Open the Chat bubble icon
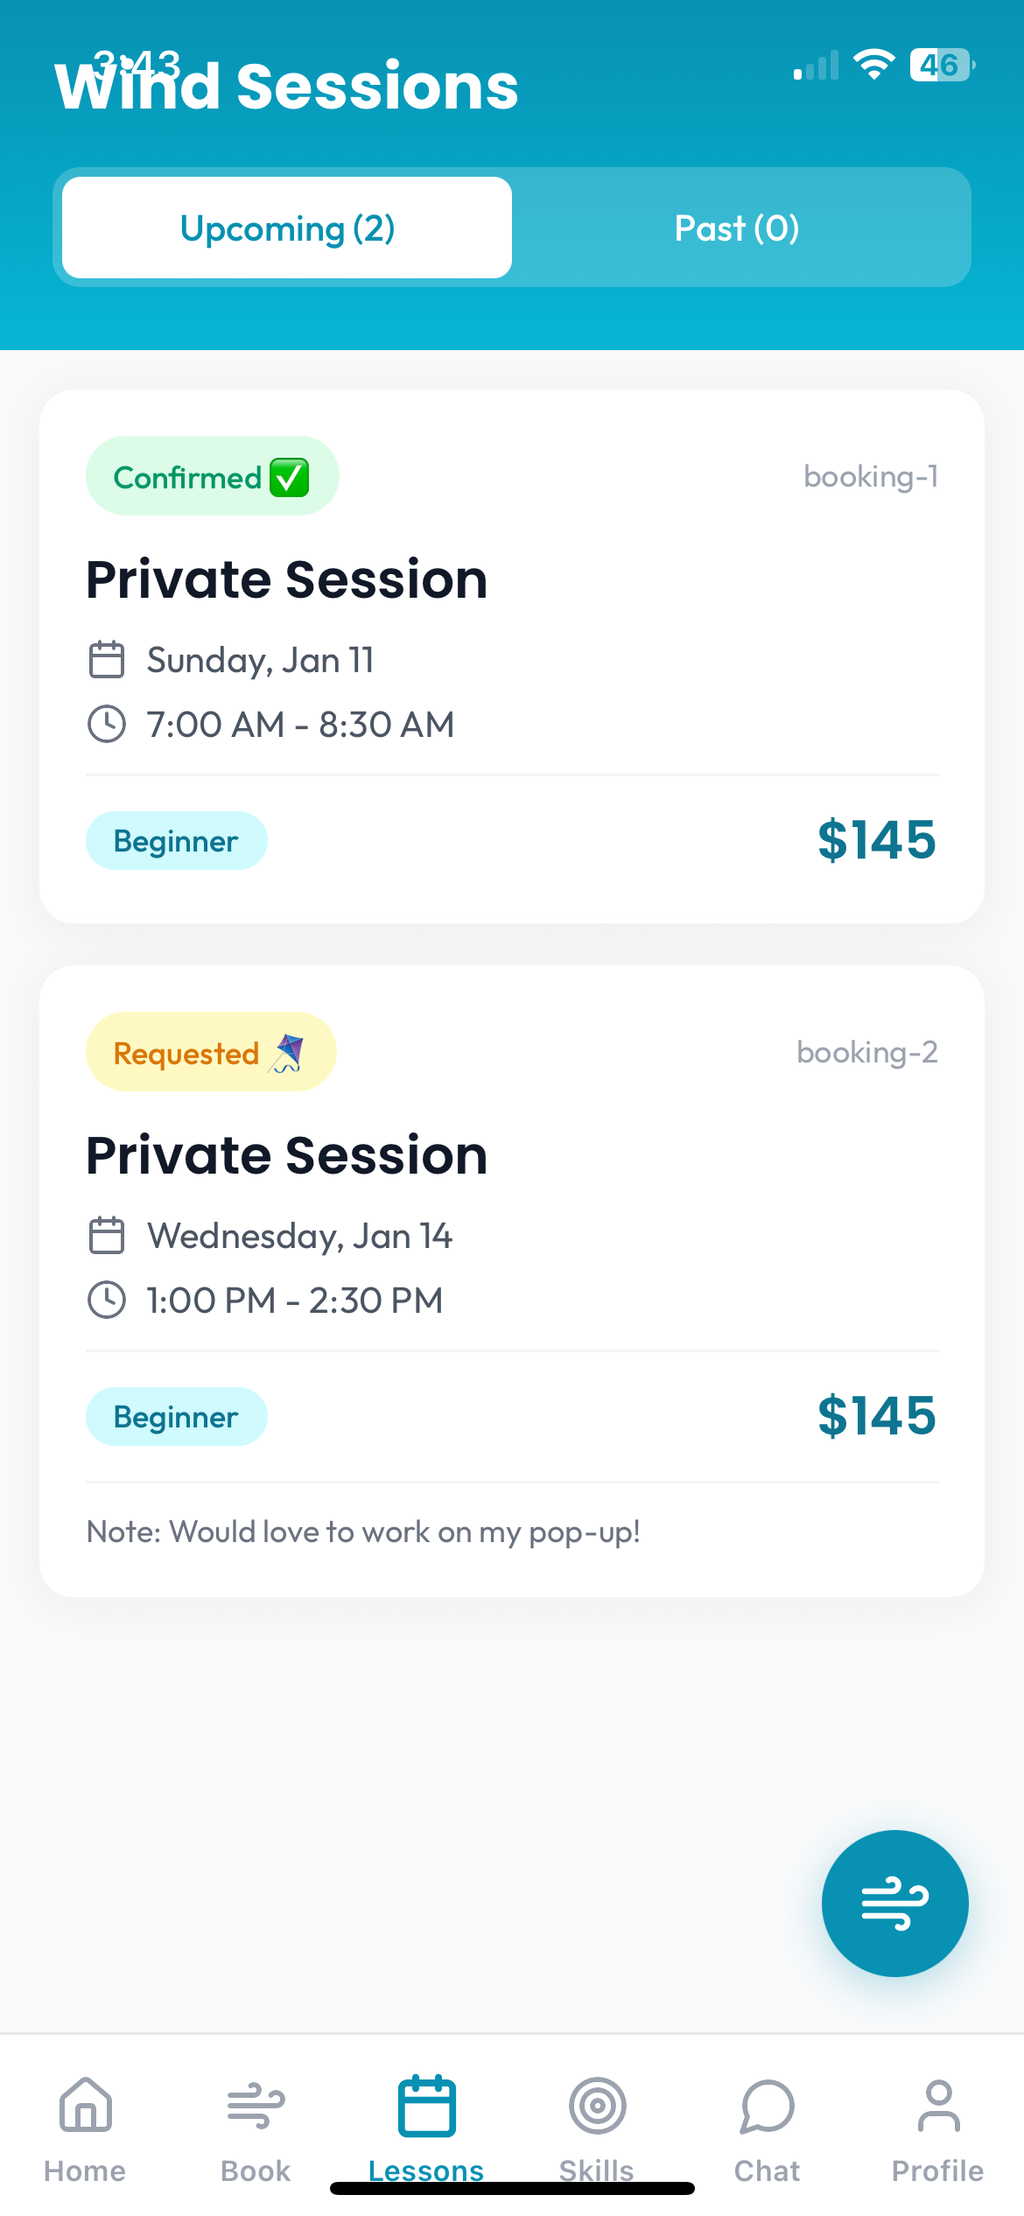Viewport: 1024px width, 2216px height. click(767, 2105)
